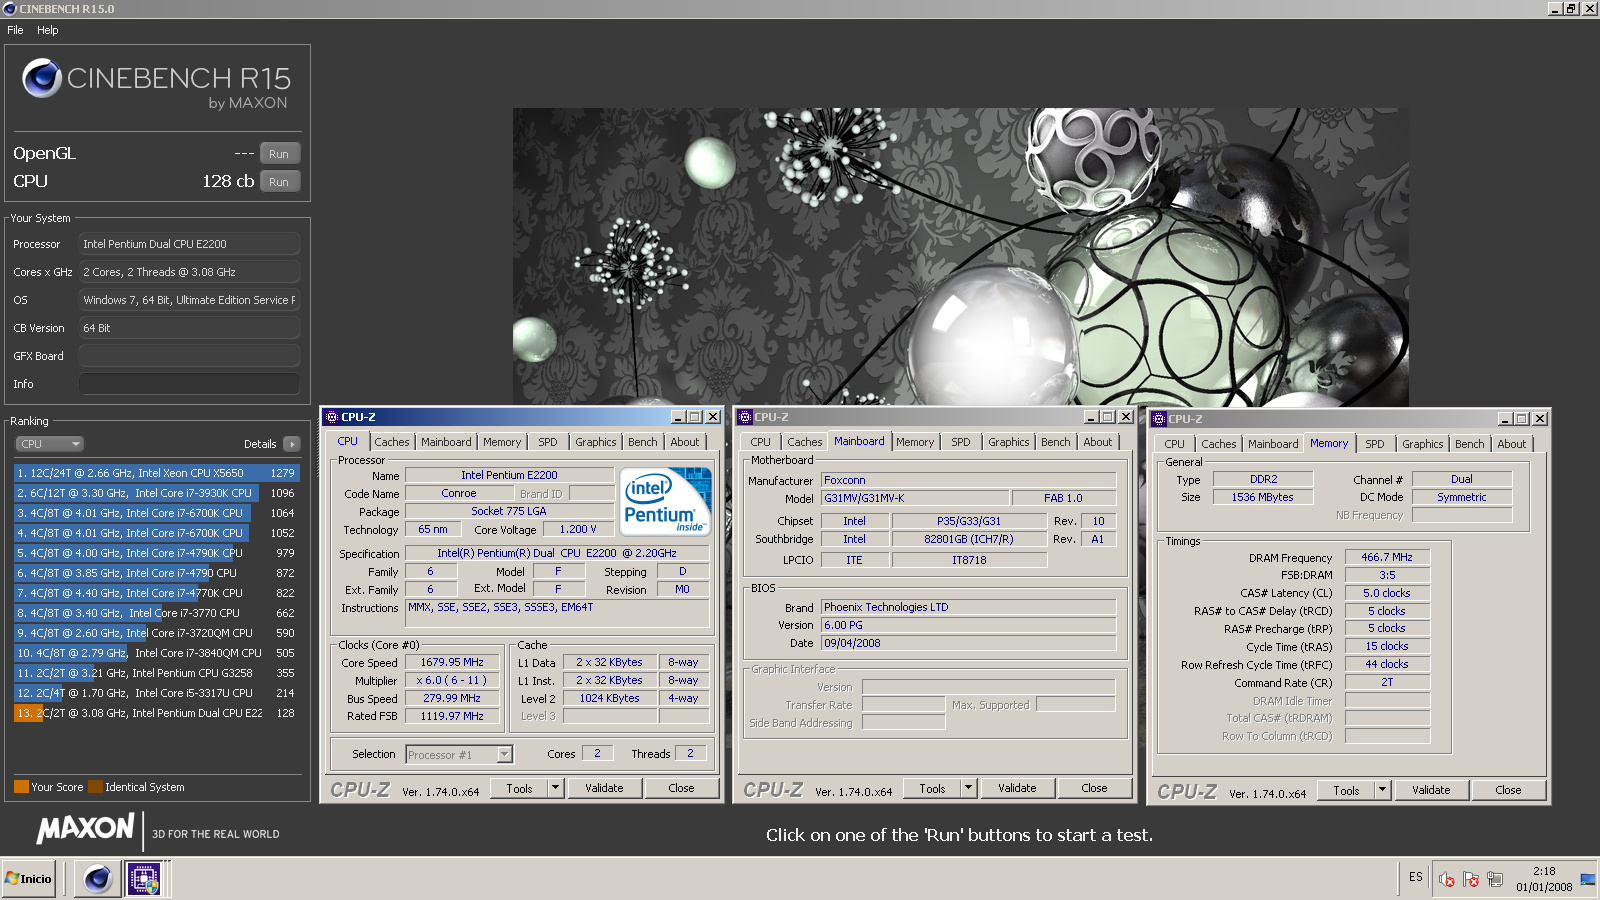The image size is (1600, 900).
Task: Open the muted volume tray icon
Action: (x=1446, y=879)
